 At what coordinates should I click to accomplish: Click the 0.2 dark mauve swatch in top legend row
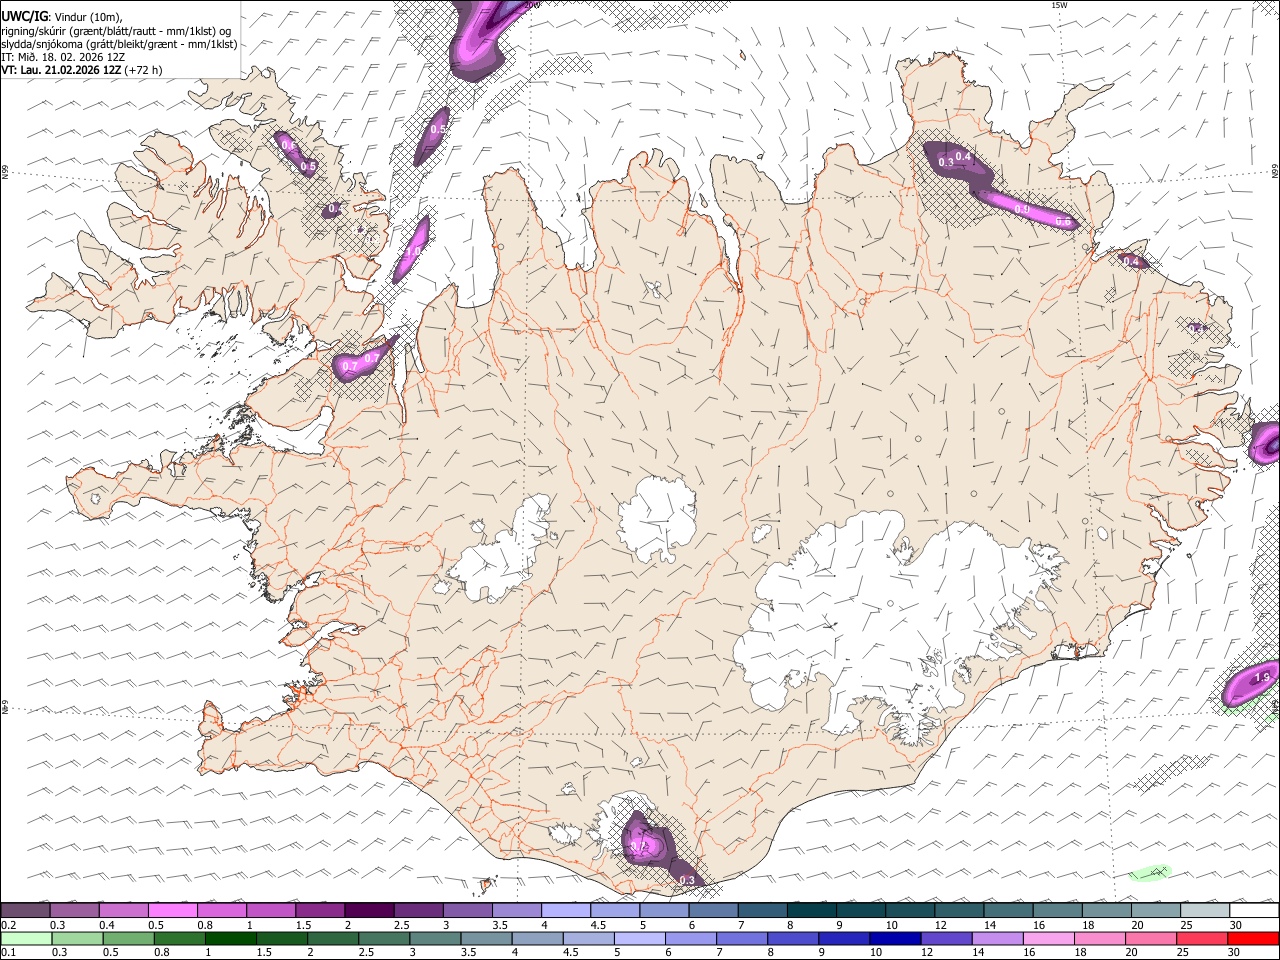25,911
